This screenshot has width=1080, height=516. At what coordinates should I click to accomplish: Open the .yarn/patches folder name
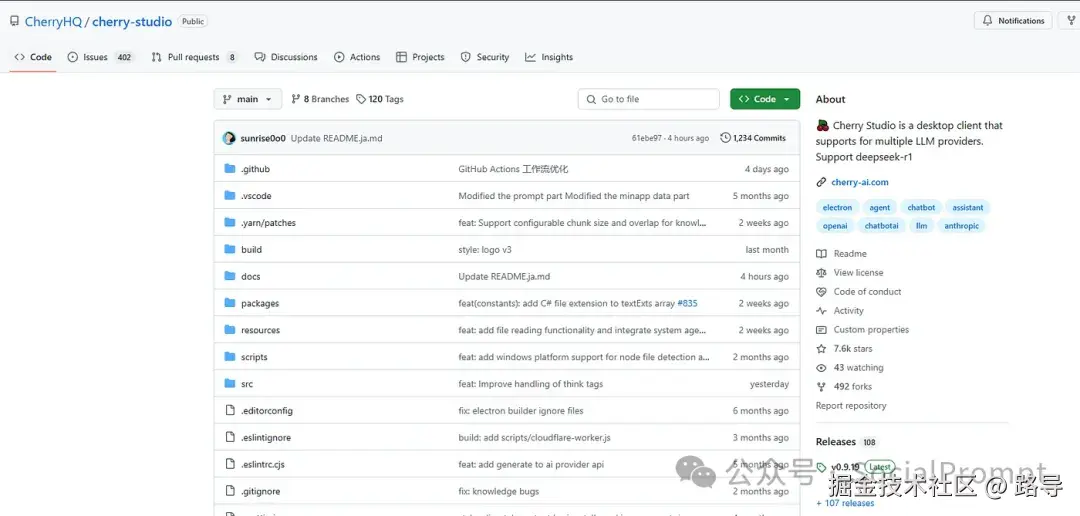pos(268,223)
